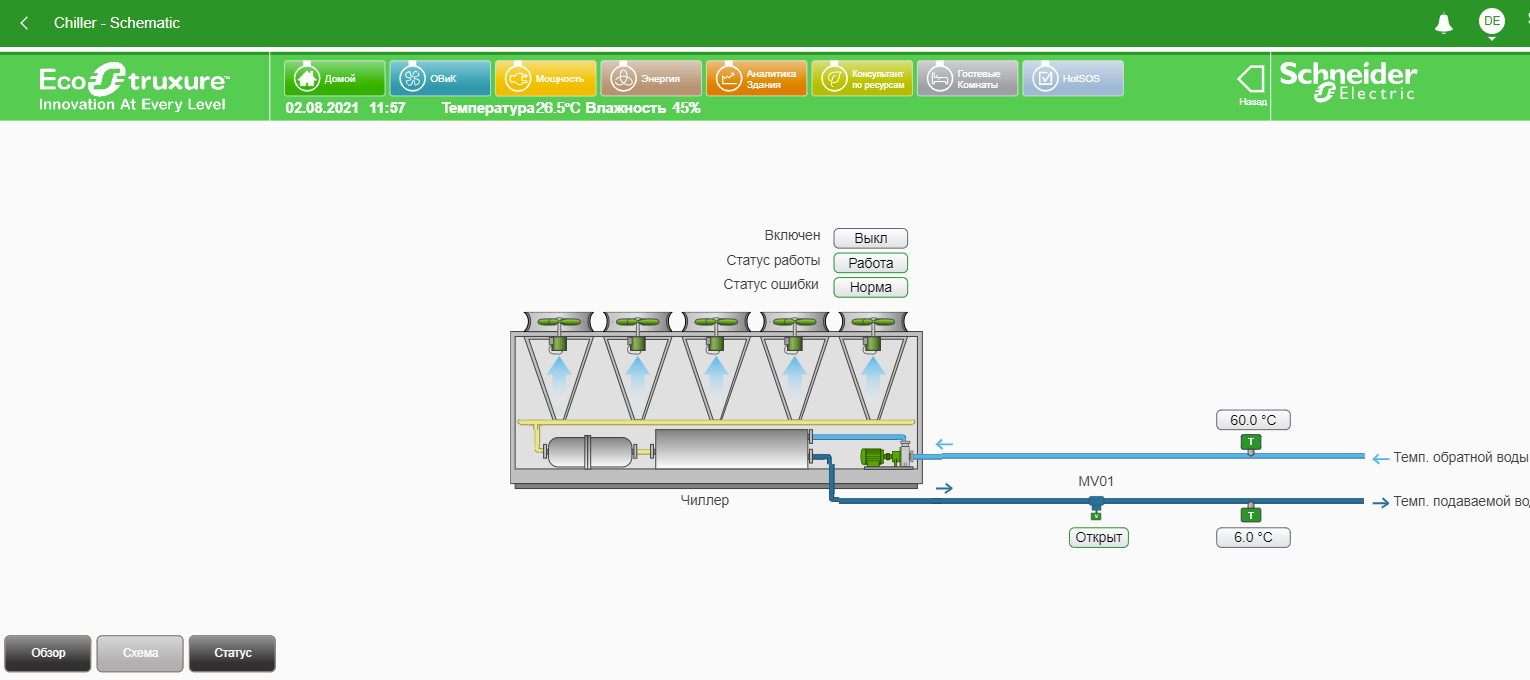Switch to the Статус tab
The width and height of the screenshot is (1530, 680).
(x=232, y=653)
